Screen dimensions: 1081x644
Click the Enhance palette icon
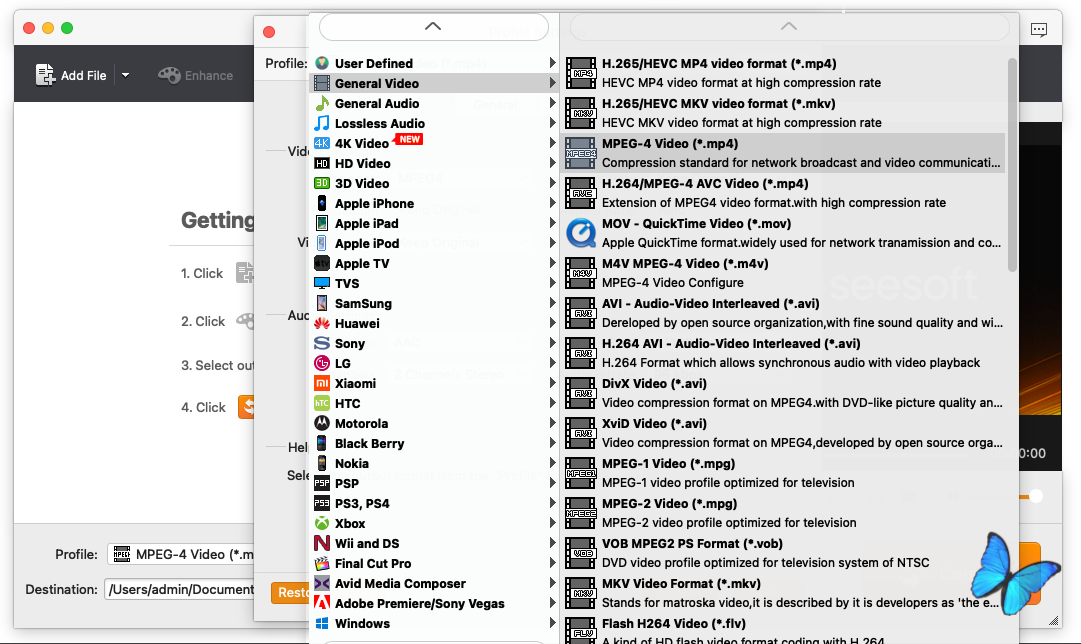(169, 75)
